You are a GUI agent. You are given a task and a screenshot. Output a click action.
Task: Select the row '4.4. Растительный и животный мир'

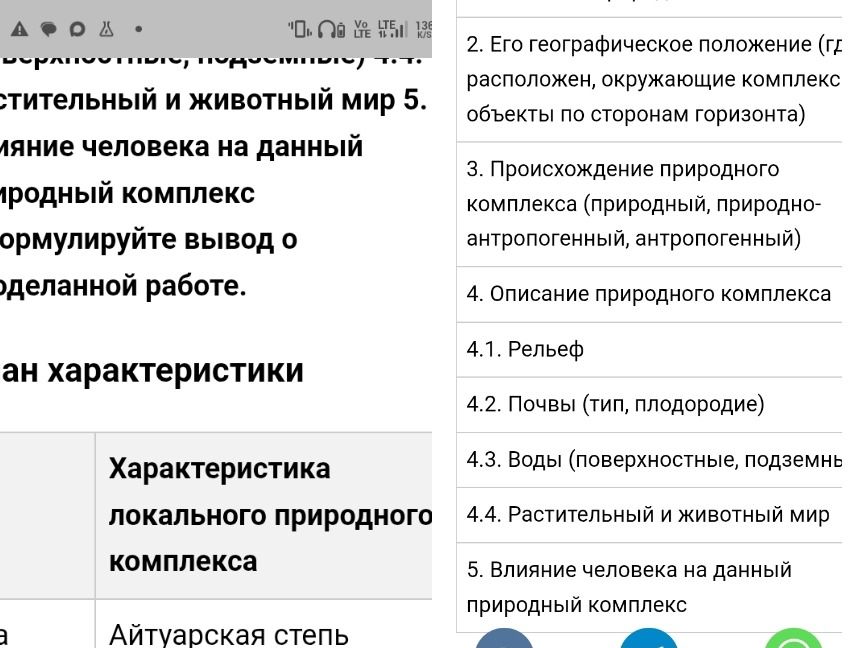coord(649,515)
